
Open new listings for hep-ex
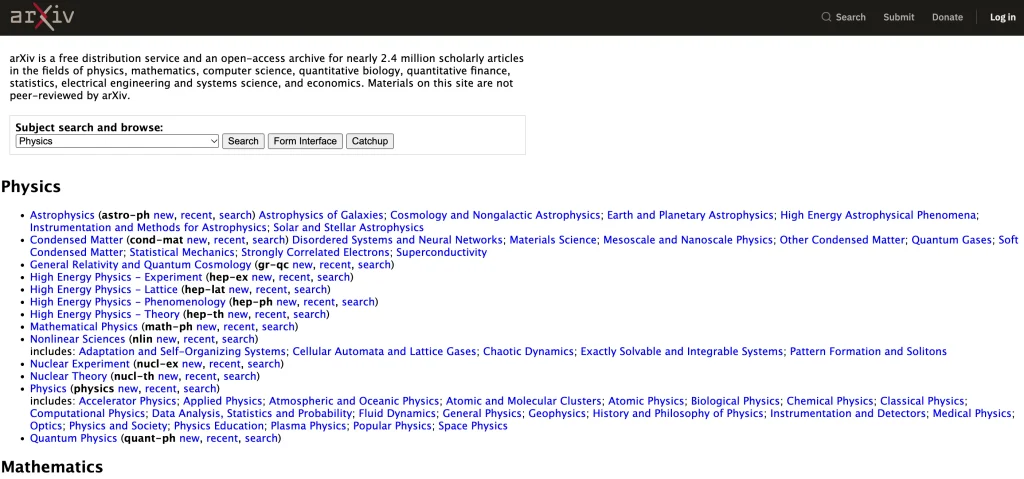[x=261, y=277]
